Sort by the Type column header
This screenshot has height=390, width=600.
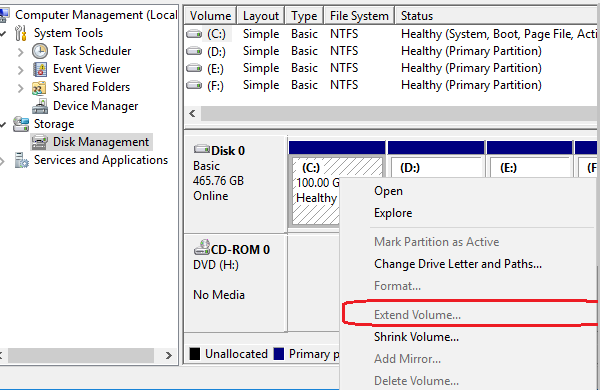click(304, 16)
